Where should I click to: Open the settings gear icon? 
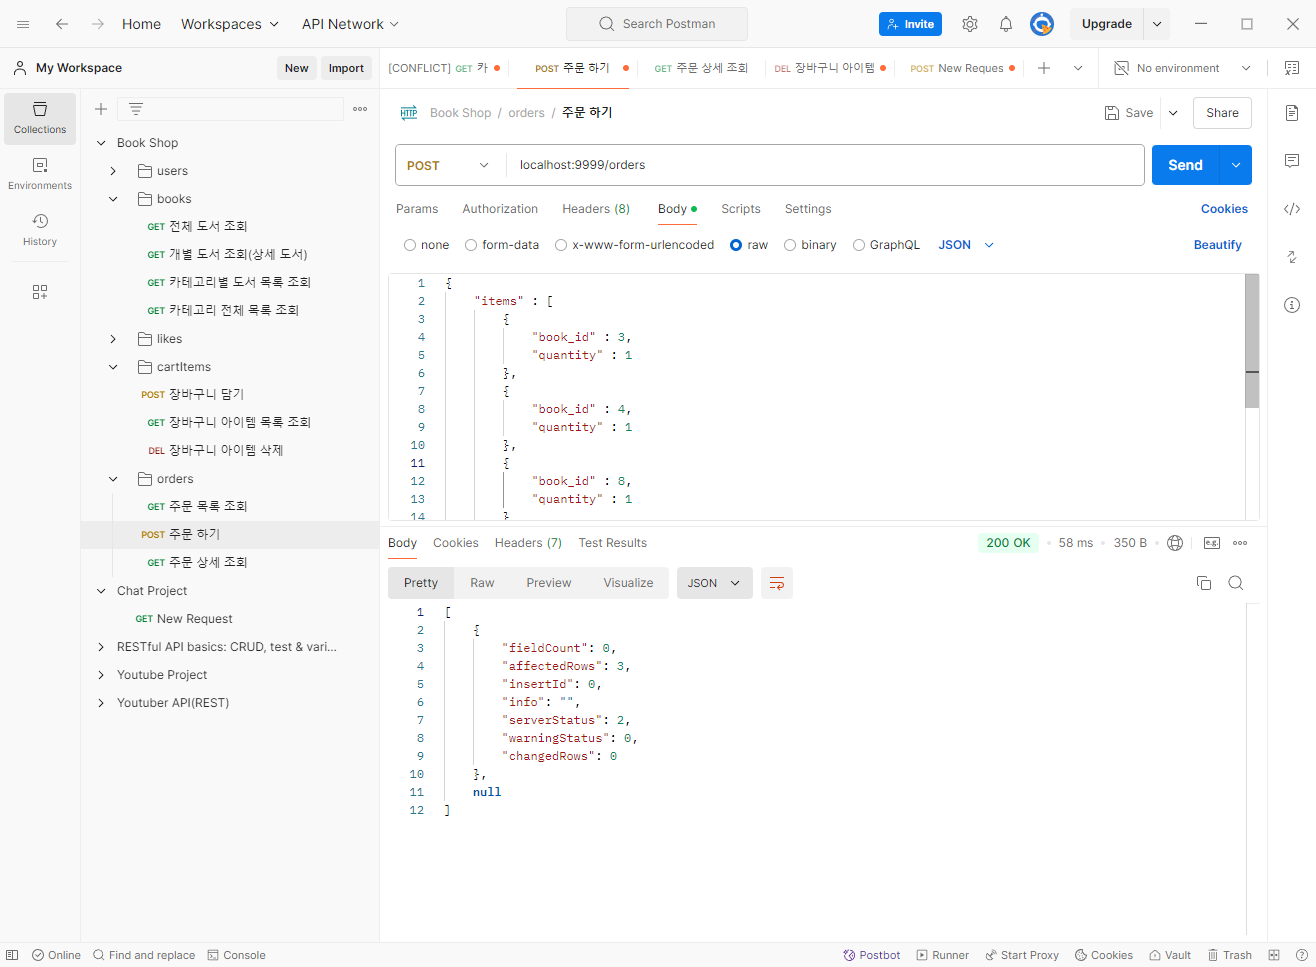coord(970,24)
